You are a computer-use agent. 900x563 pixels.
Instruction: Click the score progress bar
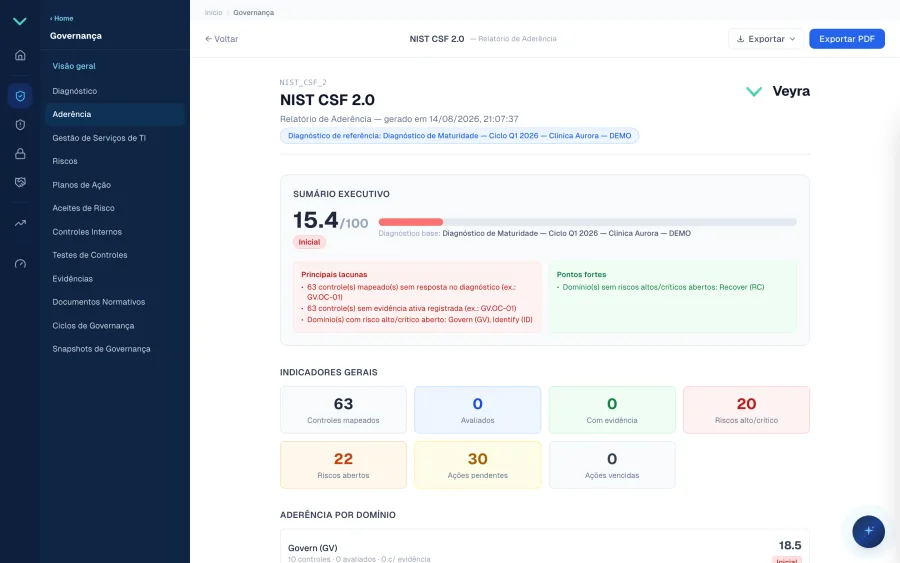click(587, 222)
